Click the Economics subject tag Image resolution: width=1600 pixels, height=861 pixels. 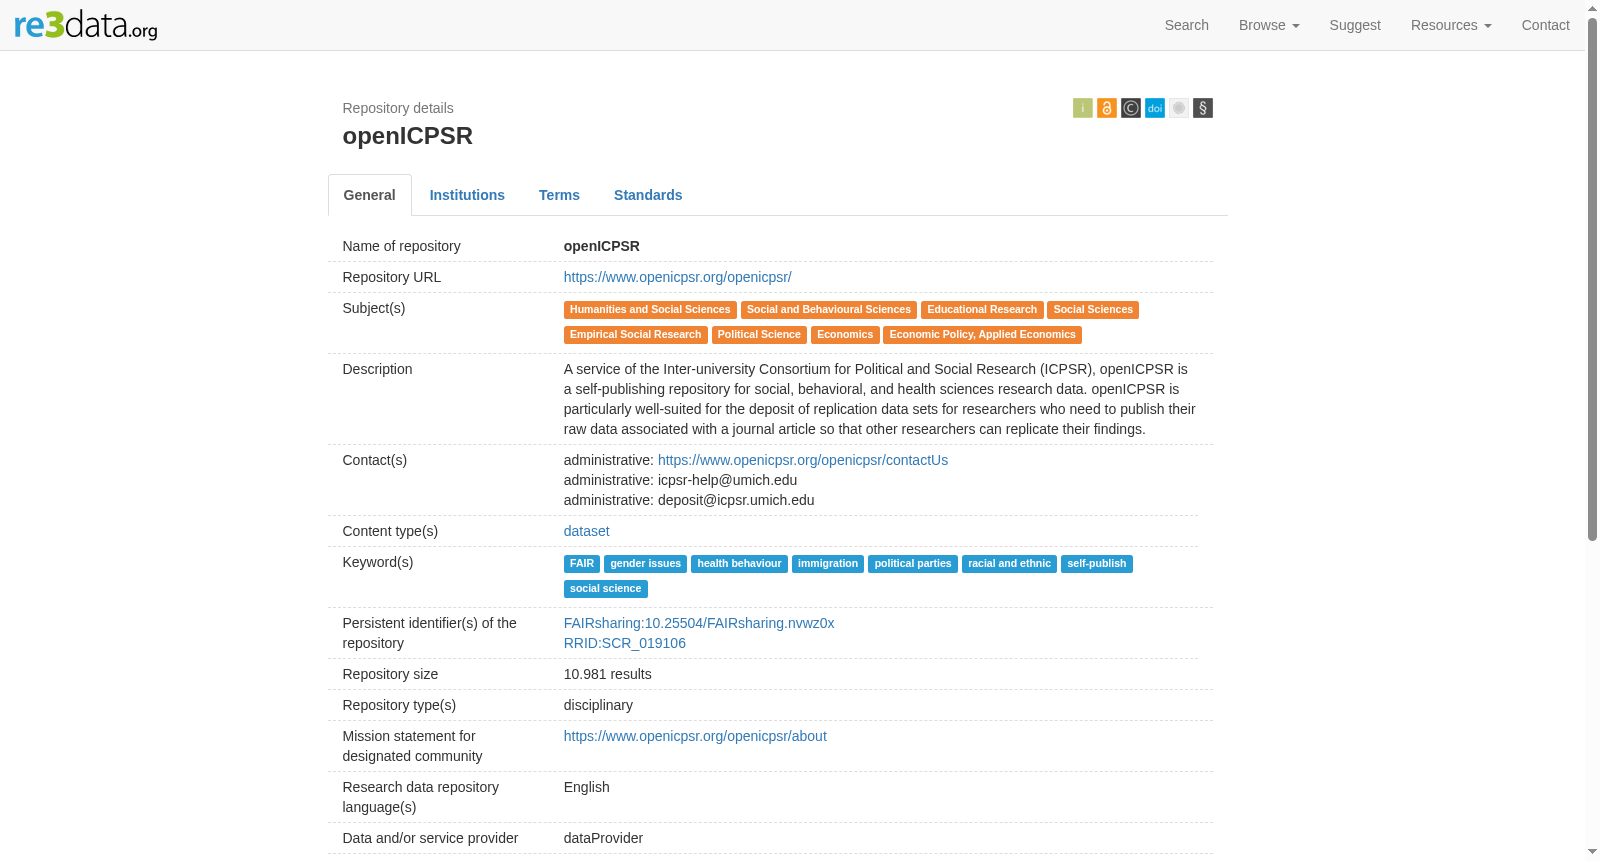click(x=845, y=335)
